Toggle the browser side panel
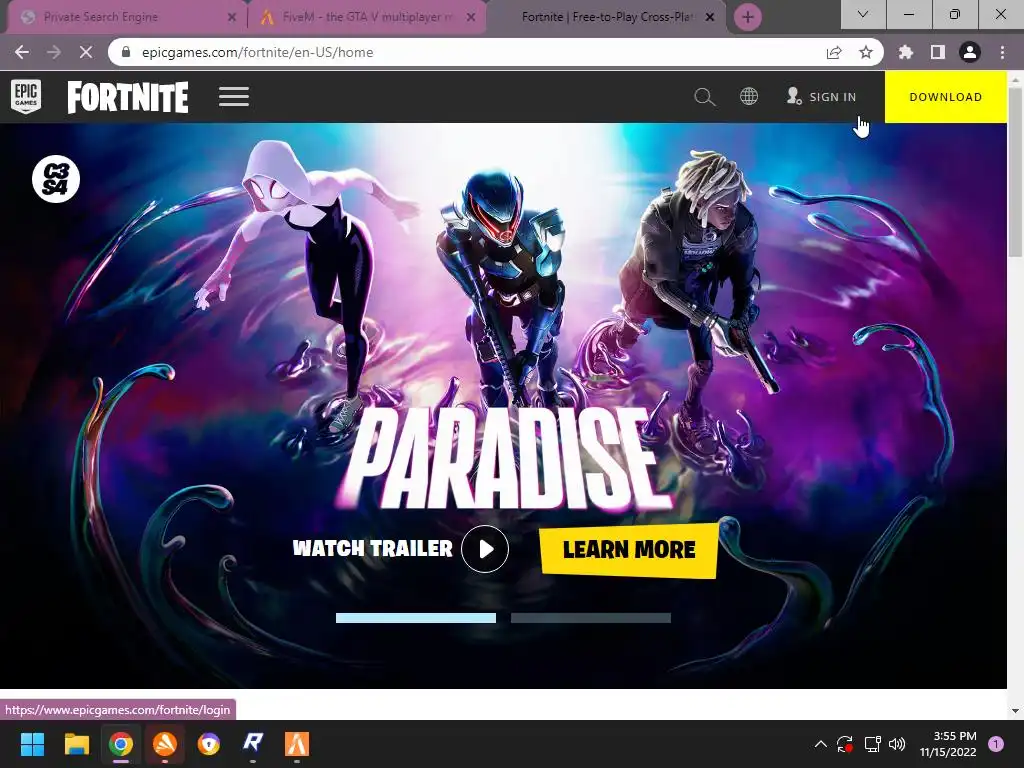This screenshot has width=1024, height=768. click(938, 52)
